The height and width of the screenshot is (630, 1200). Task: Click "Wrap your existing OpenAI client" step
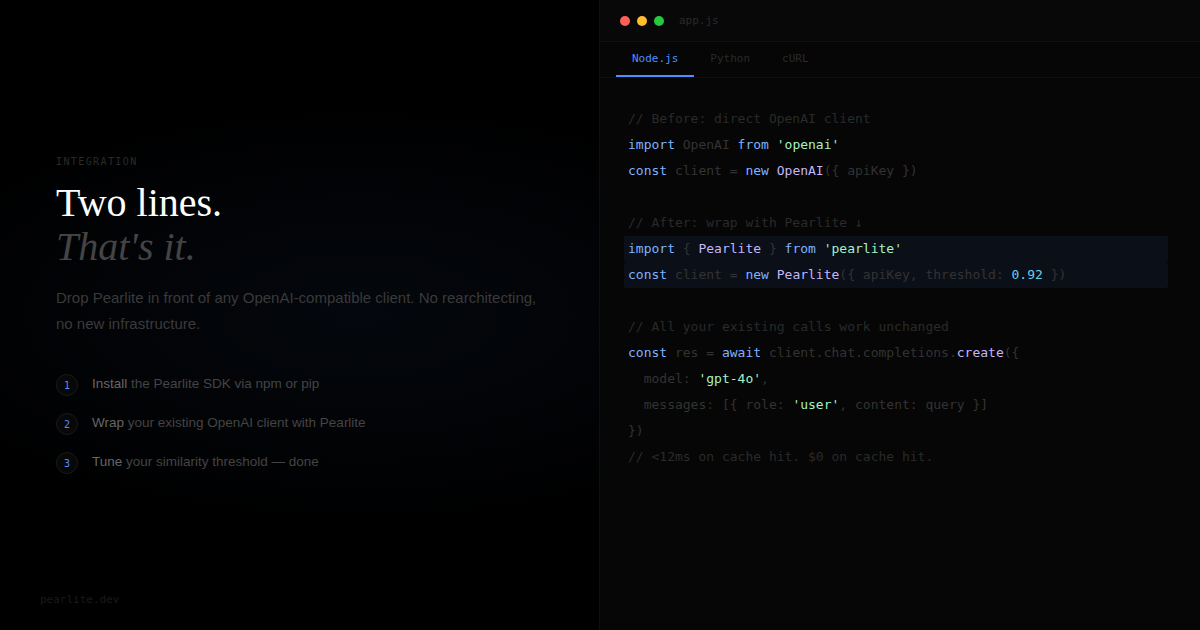pyautogui.click(x=229, y=423)
